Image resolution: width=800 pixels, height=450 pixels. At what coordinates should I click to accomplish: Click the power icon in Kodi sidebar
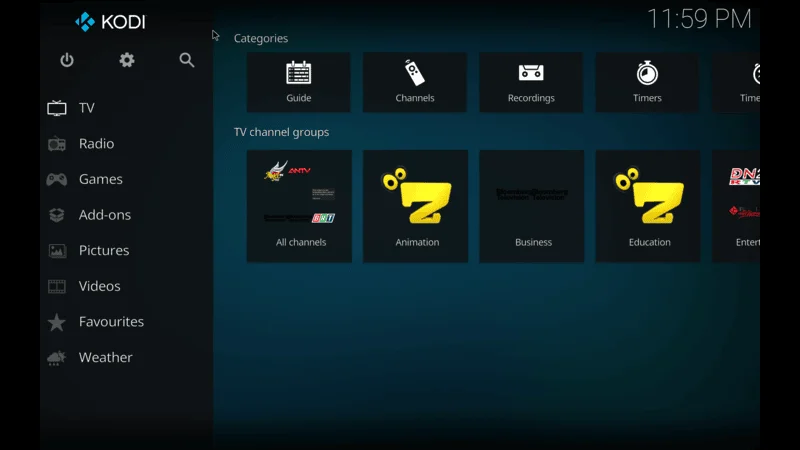[67, 60]
